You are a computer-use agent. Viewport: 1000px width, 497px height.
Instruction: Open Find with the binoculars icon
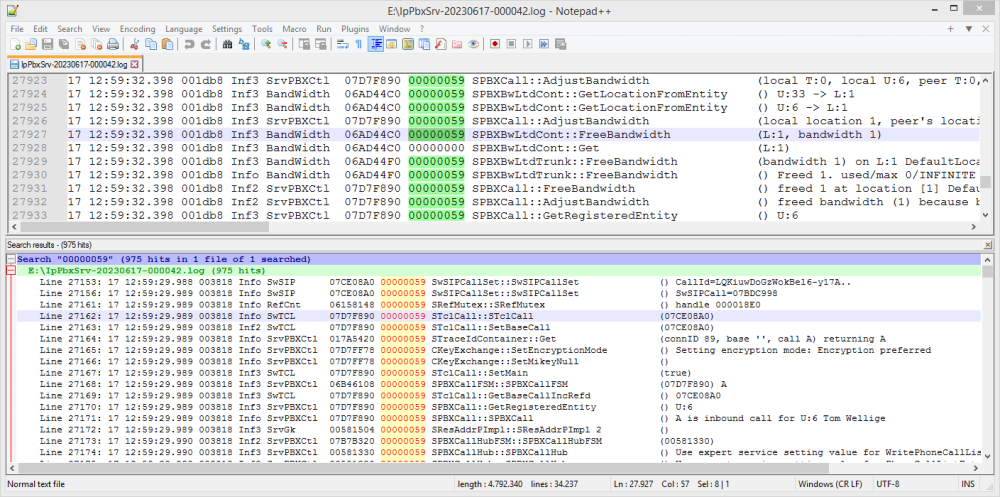tap(228, 44)
